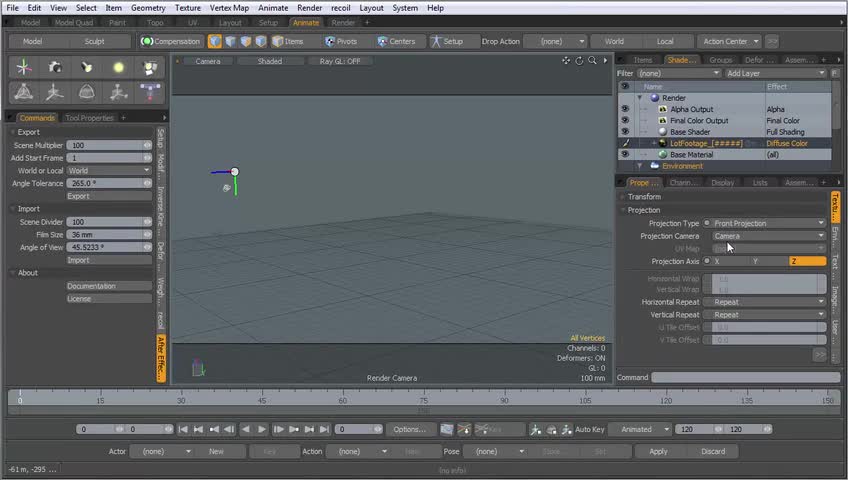Click the viewport rotate icon

point(579,61)
